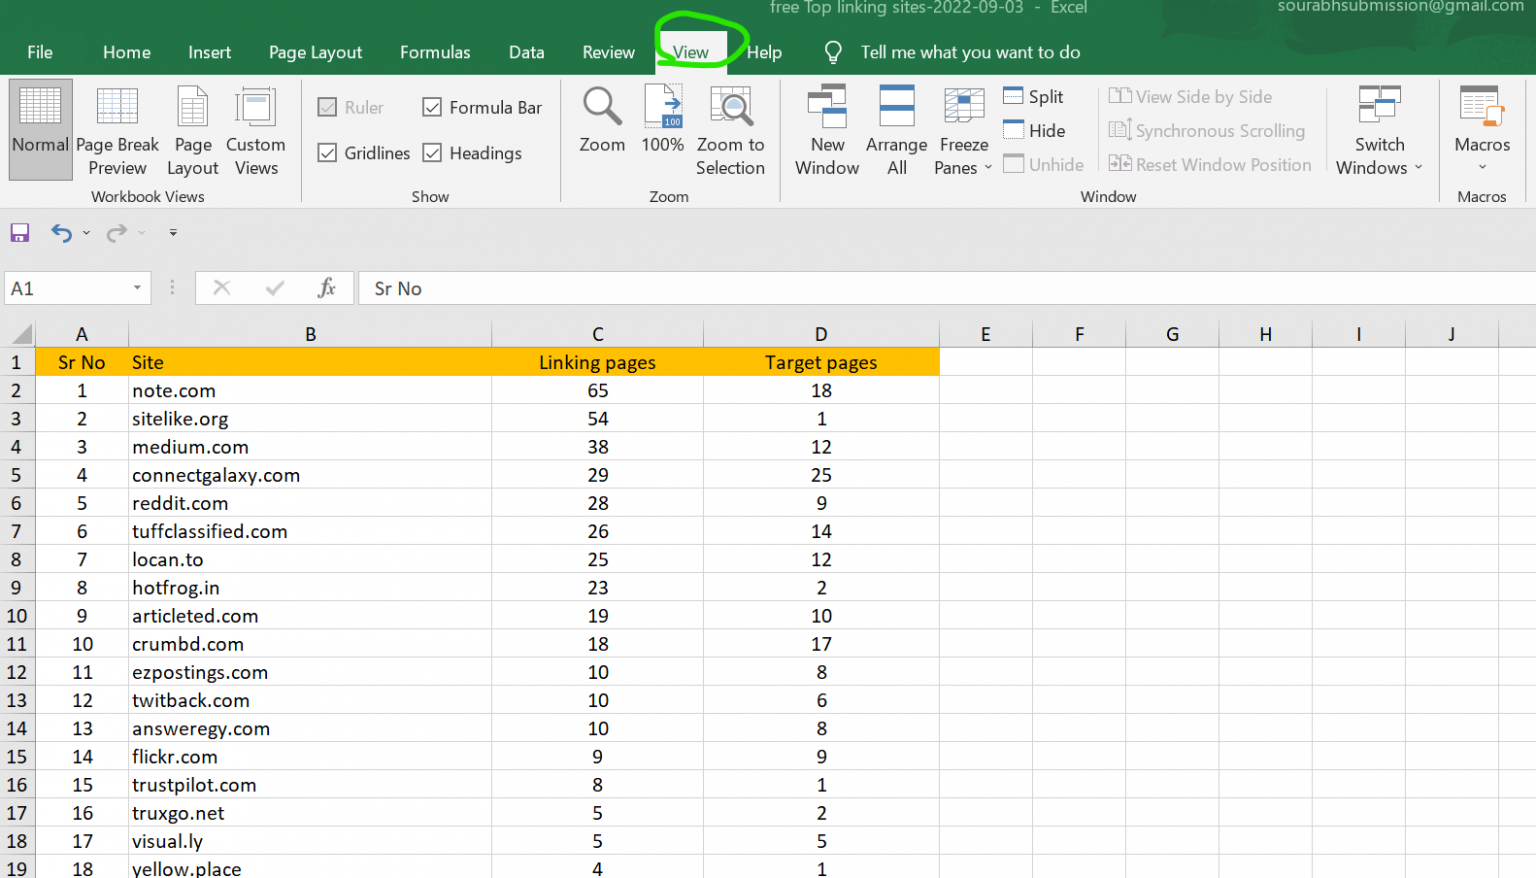Split the worksheet window

(x=1034, y=96)
